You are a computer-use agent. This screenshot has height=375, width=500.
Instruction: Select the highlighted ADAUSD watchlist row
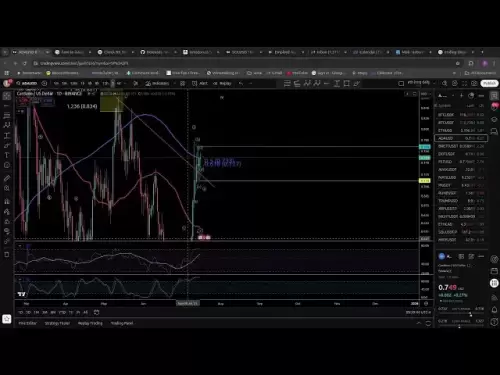(461, 138)
